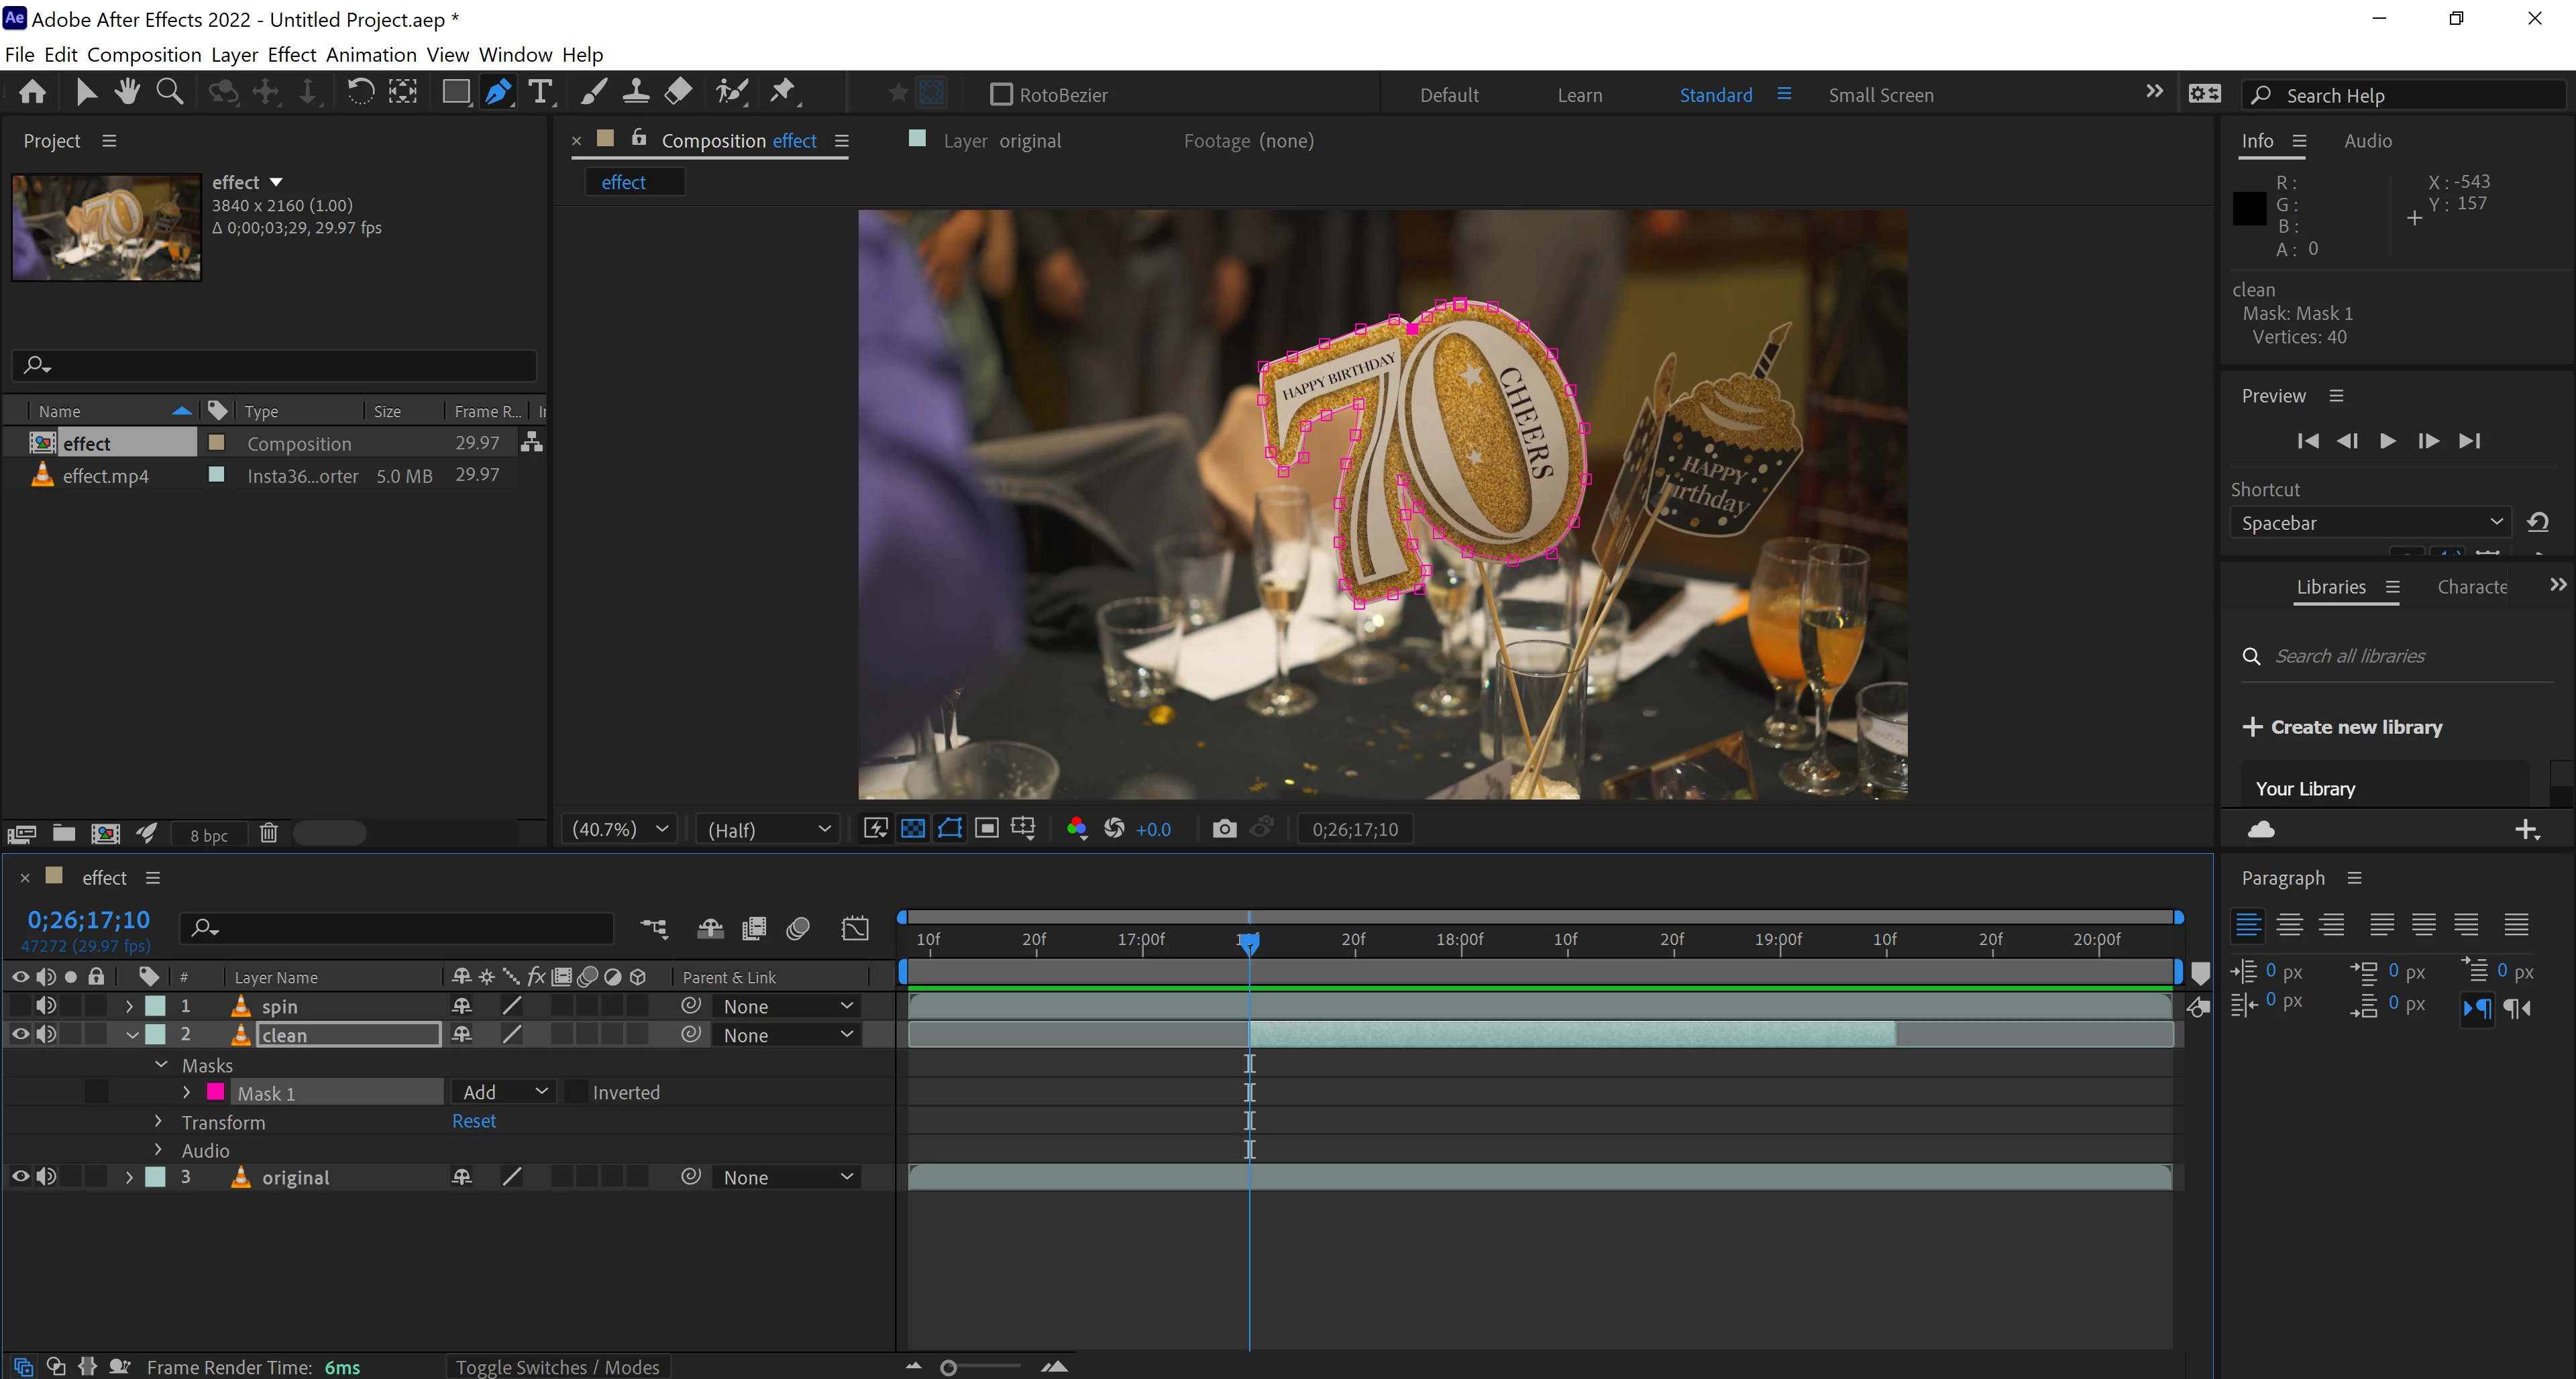Image resolution: width=2576 pixels, height=1379 pixels.
Task: Click Reset for Transform
Action: tap(473, 1121)
